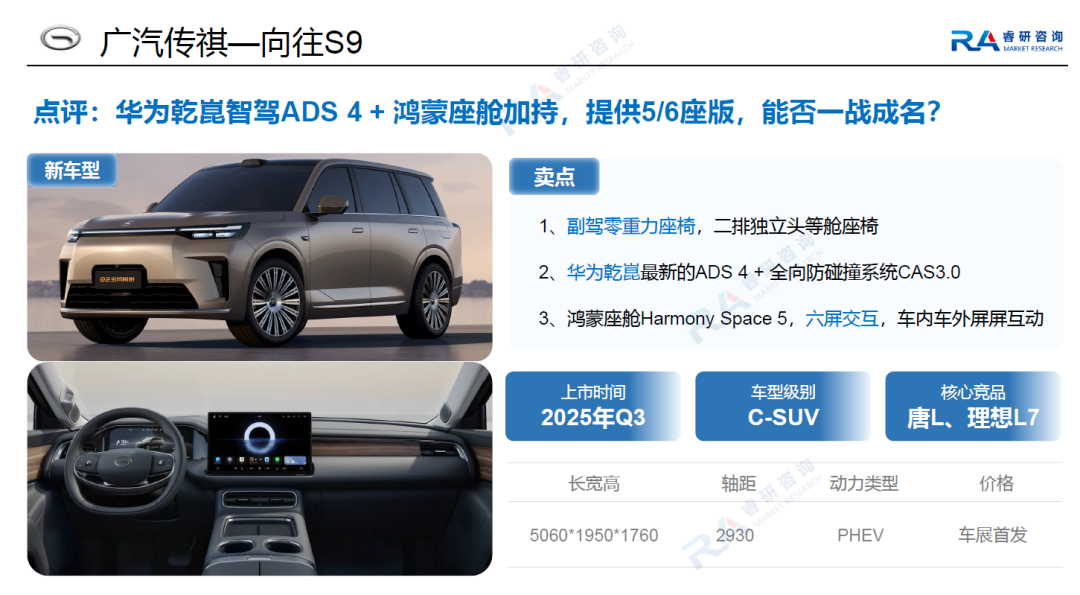1080x595 pixels.
Task: Select the 新车型 badge label
Action: (72, 170)
